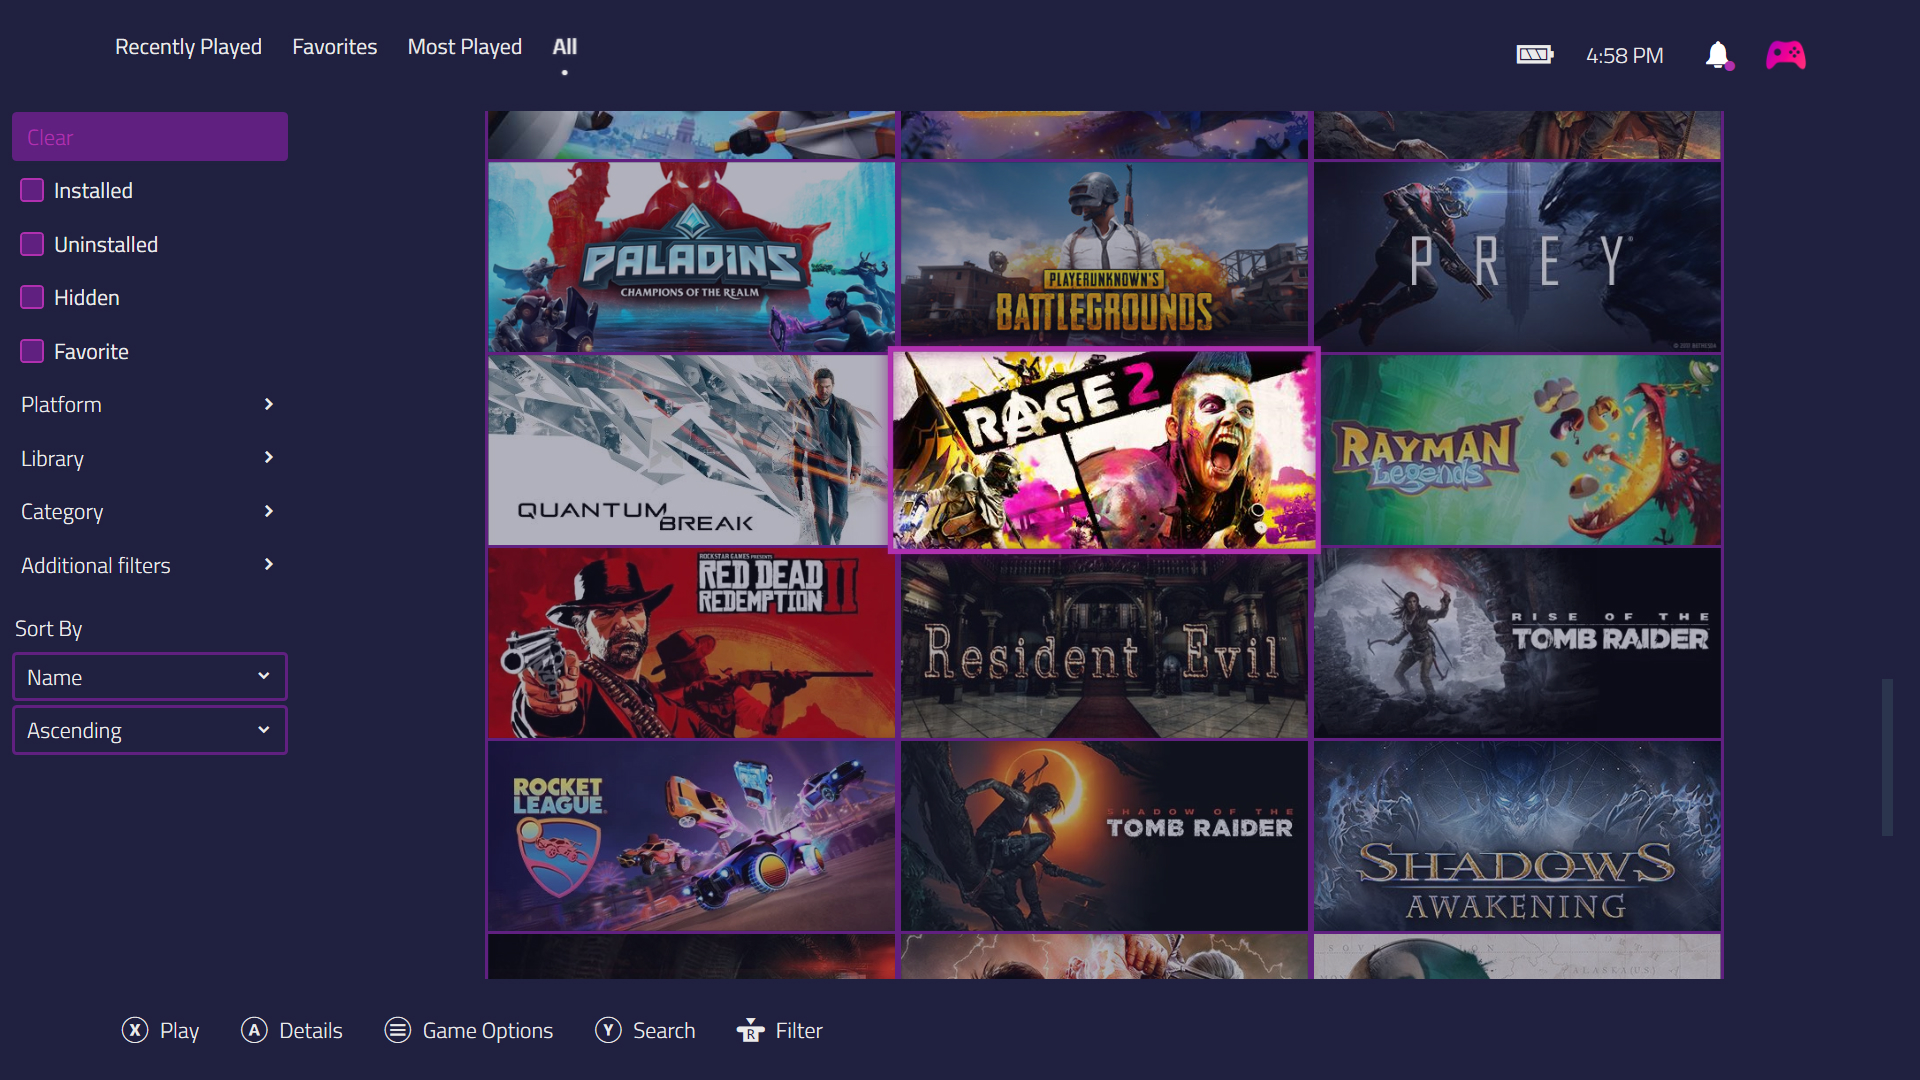This screenshot has height=1080, width=1920.
Task: Expand the Platform filter section
Action: point(148,404)
